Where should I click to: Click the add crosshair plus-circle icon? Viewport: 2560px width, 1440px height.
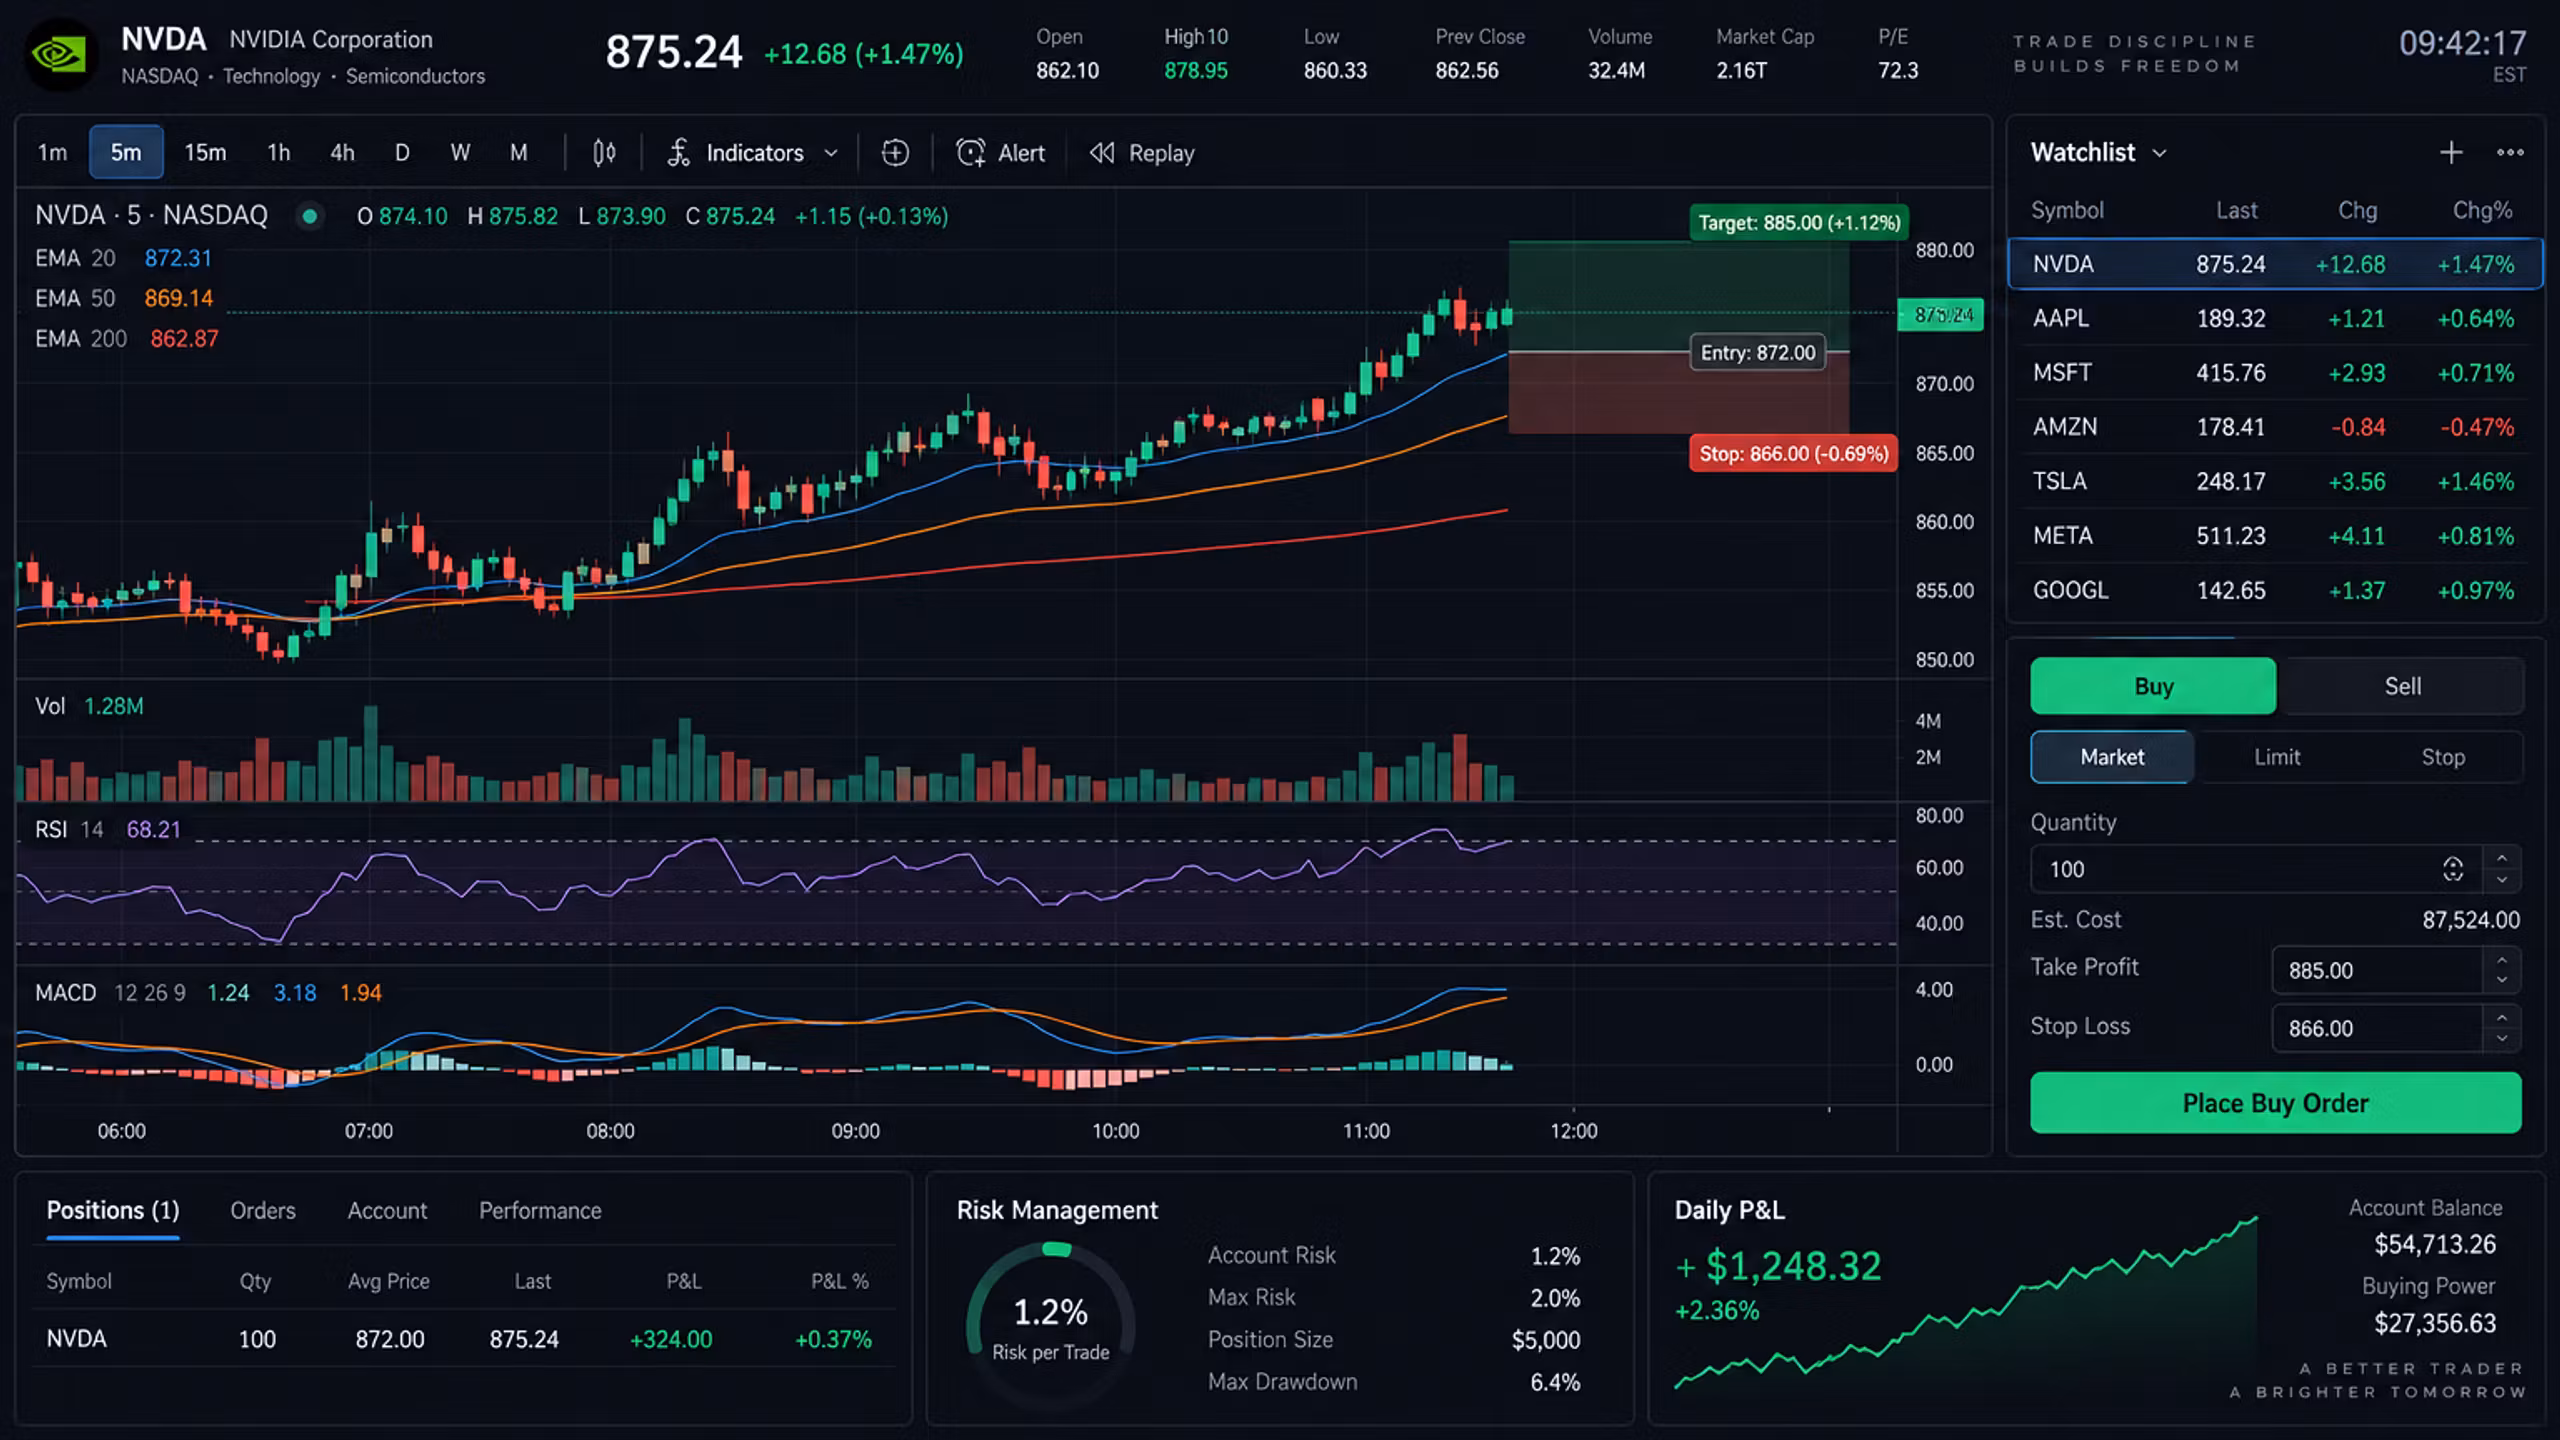pyautogui.click(x=895, y=153)
